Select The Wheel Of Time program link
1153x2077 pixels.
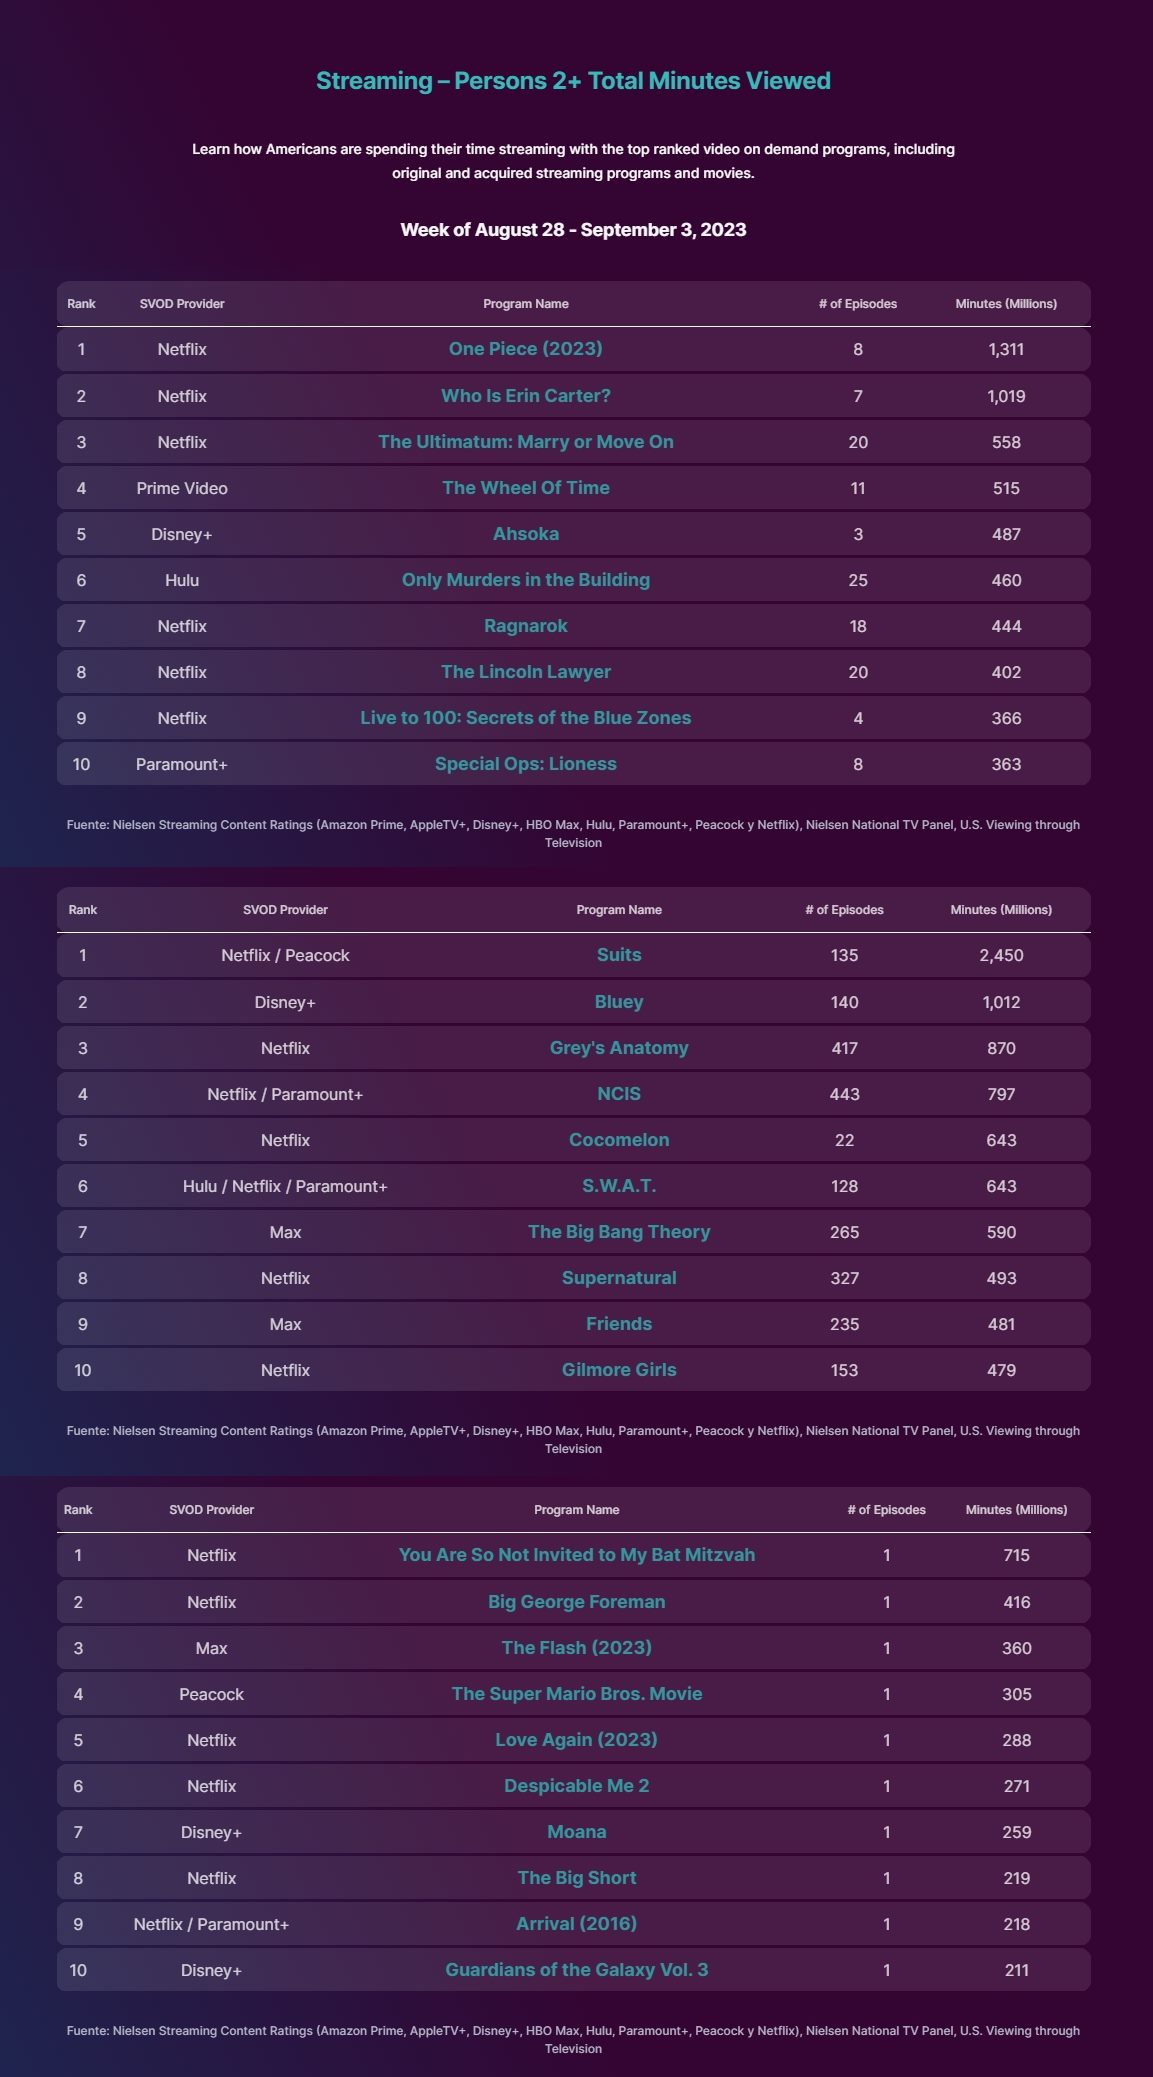coord(525,488)
